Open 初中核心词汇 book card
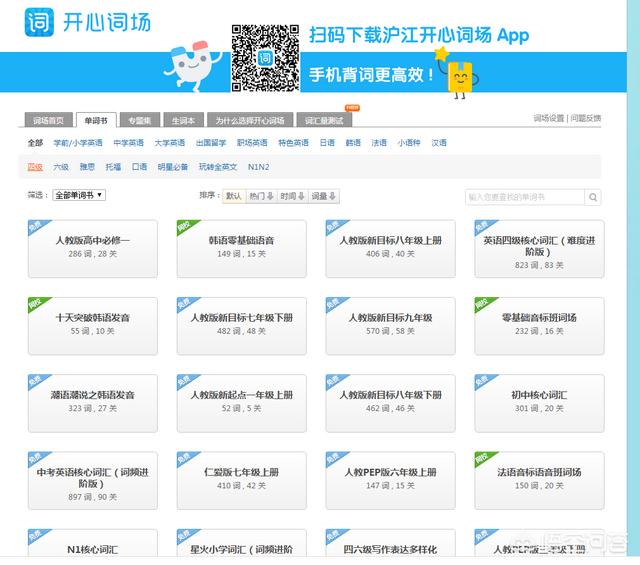The height and width of the screenshot is (565, 640). 539,403
